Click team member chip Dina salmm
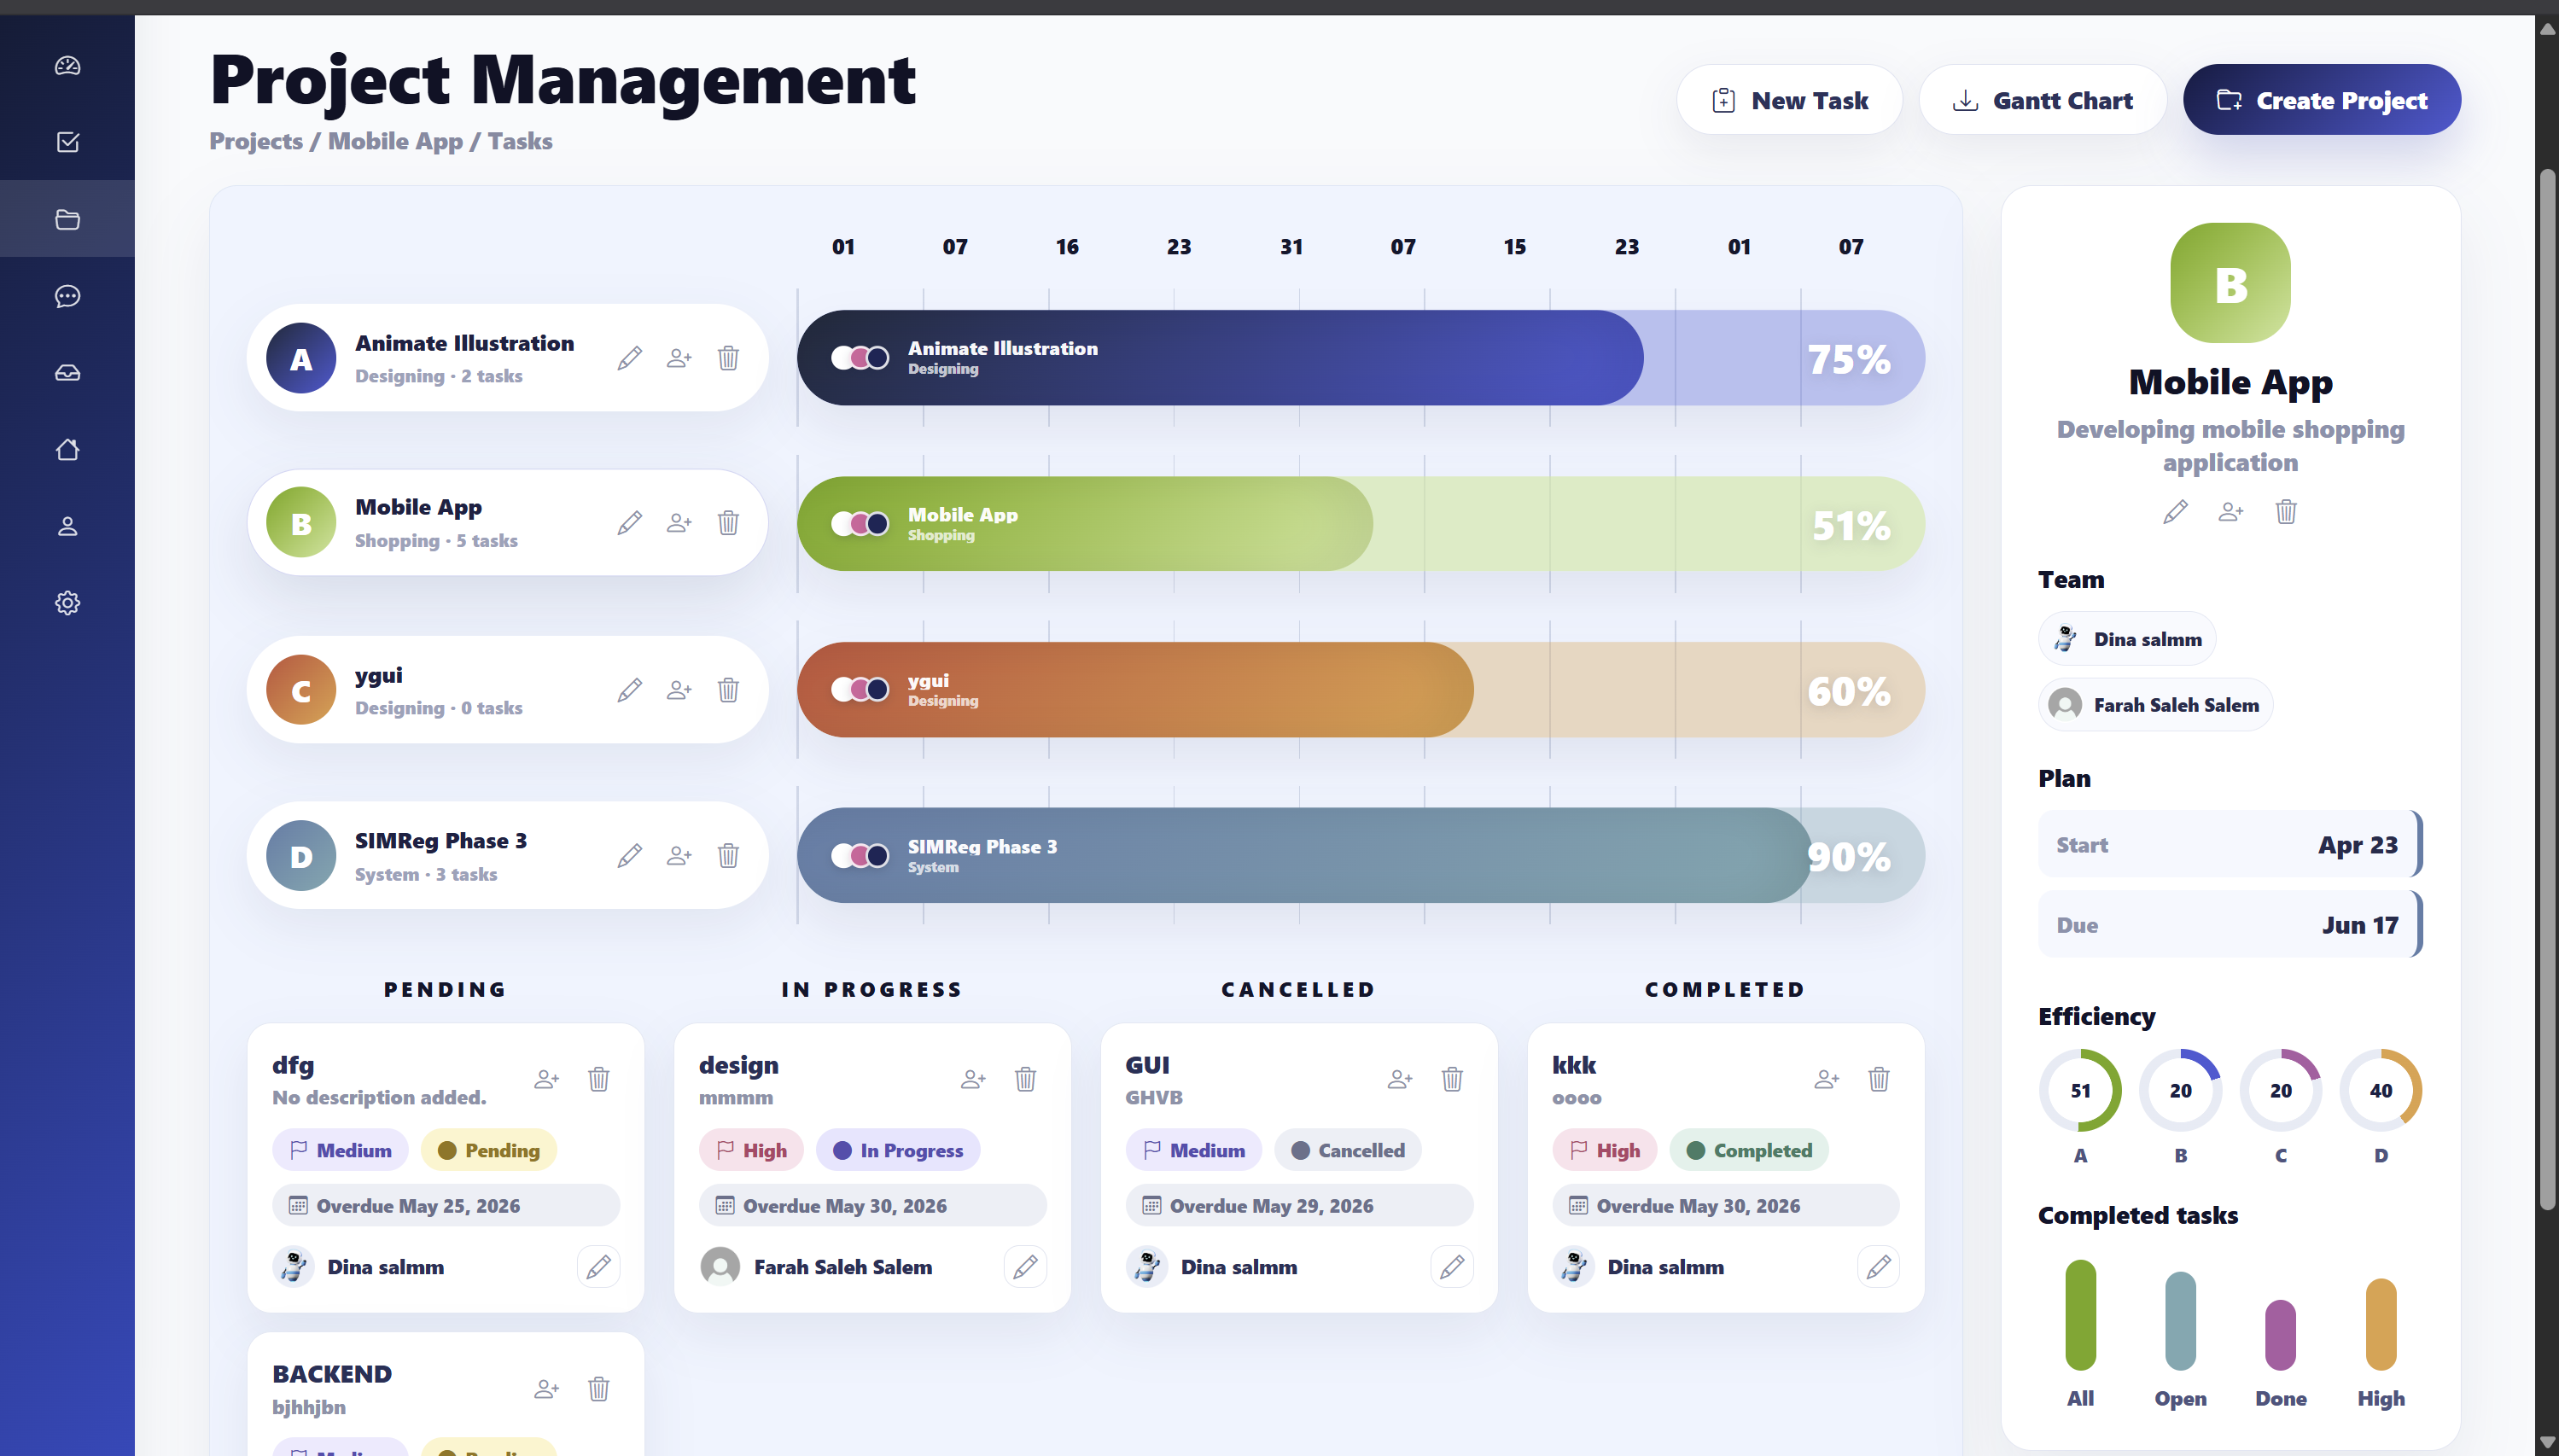 click(2127, 639)
